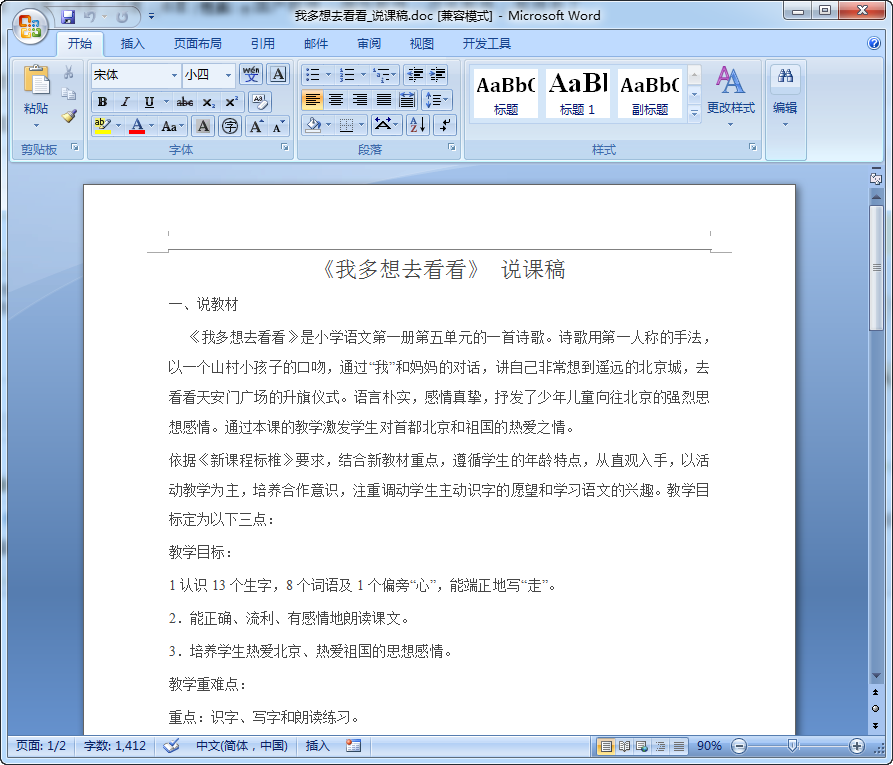Click the superscript icon

point(231,99)
